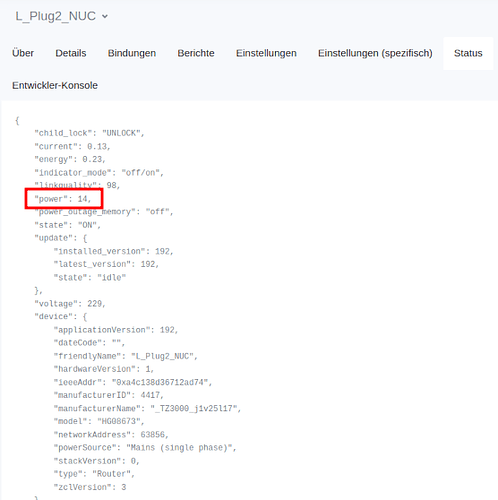The image size is (498, 500).
Task: Click the "device": { line
Action: (x=61, y=317)
